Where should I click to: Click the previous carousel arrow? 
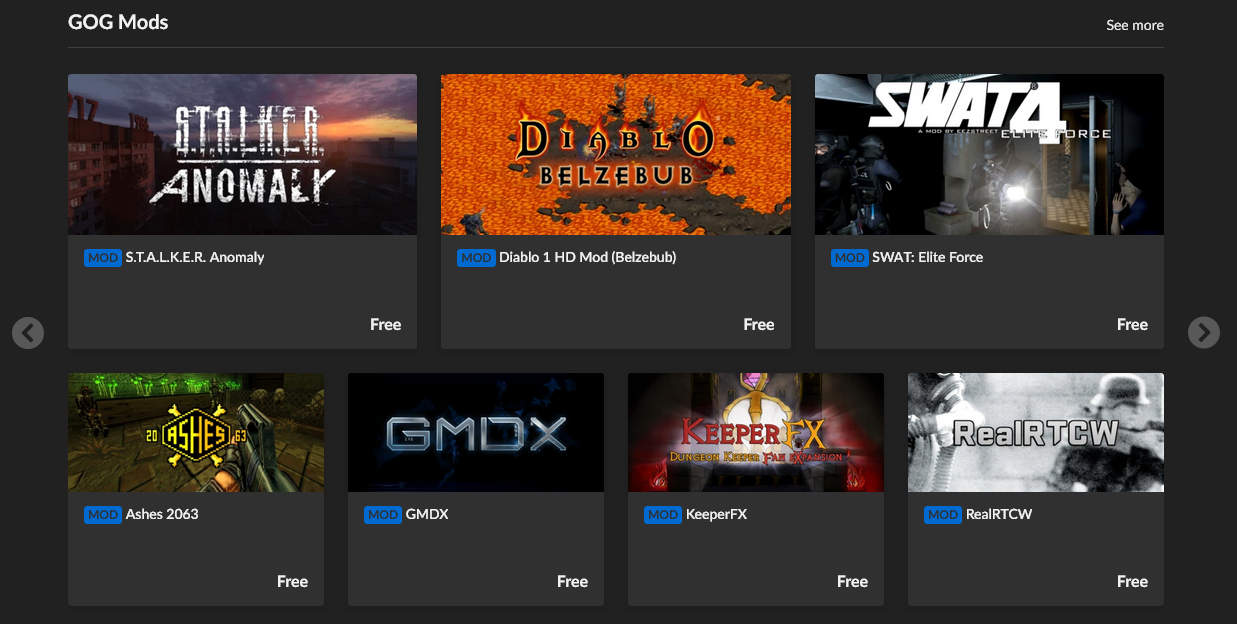coord(28,332)
